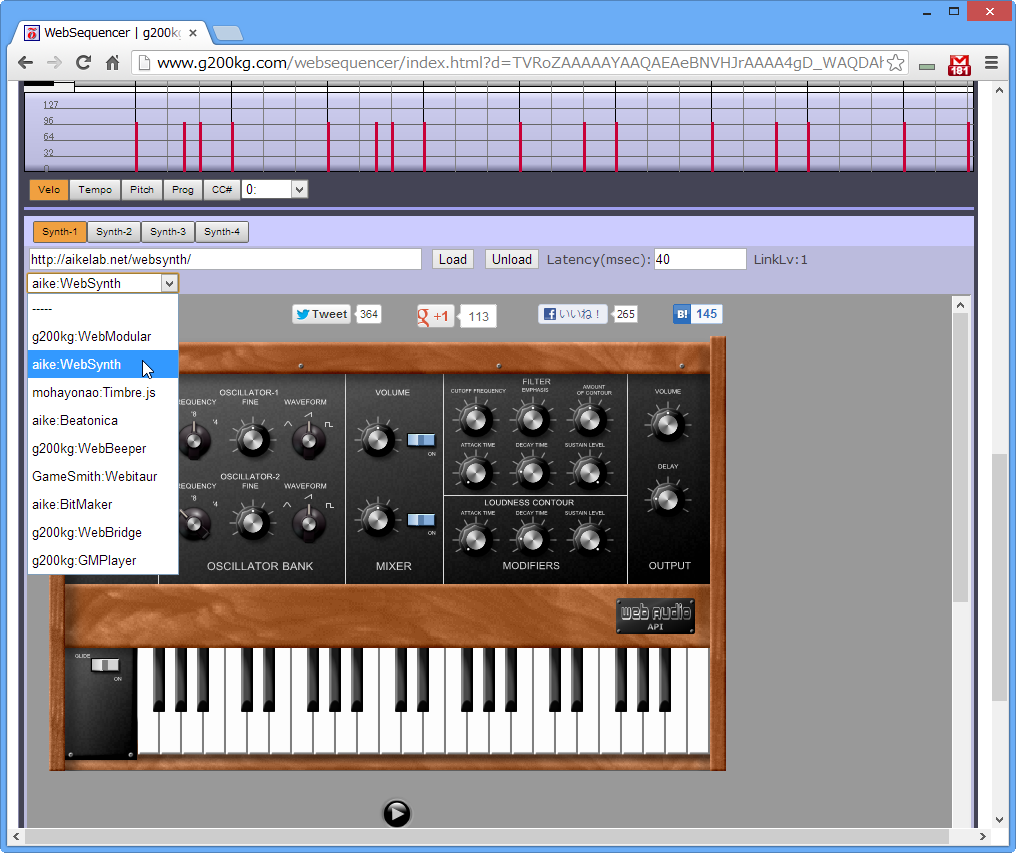Click the Google +1 button
This screenshot has height=853, width=1016.
pos(435,316)
